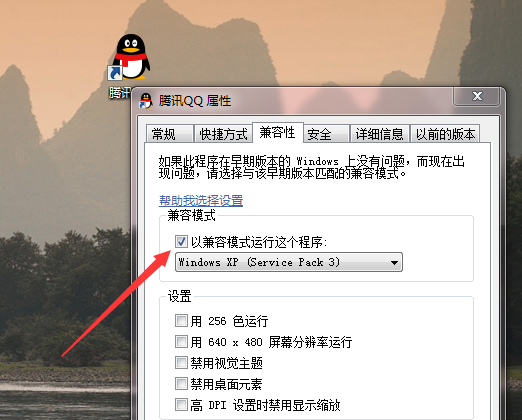Enable 用 256 色运行 checkbox
522x420 pixels.
point(181,321)
